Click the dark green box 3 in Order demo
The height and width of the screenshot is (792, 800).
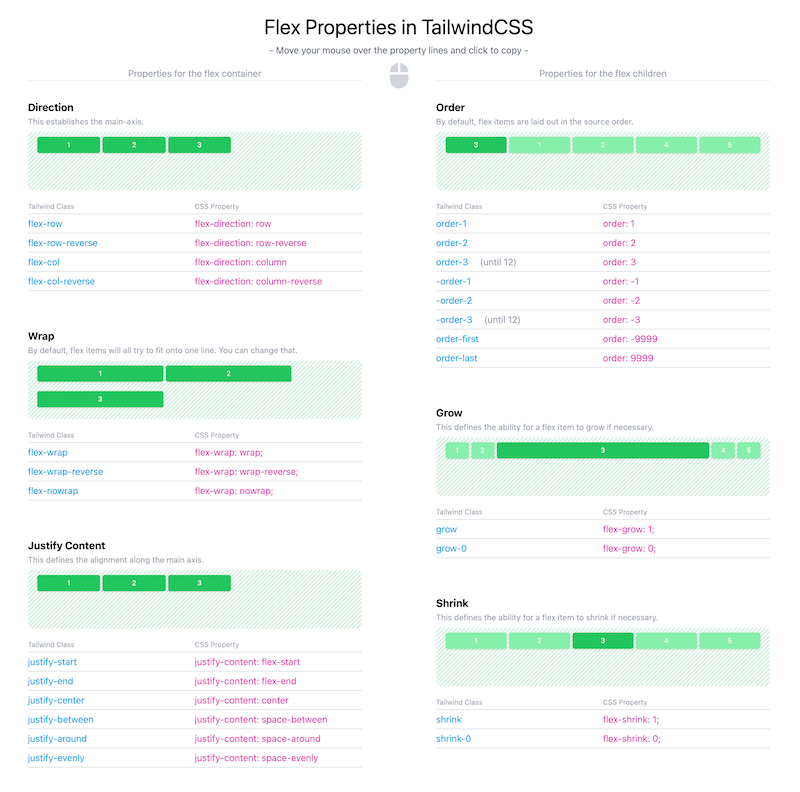tap(476, 145)
